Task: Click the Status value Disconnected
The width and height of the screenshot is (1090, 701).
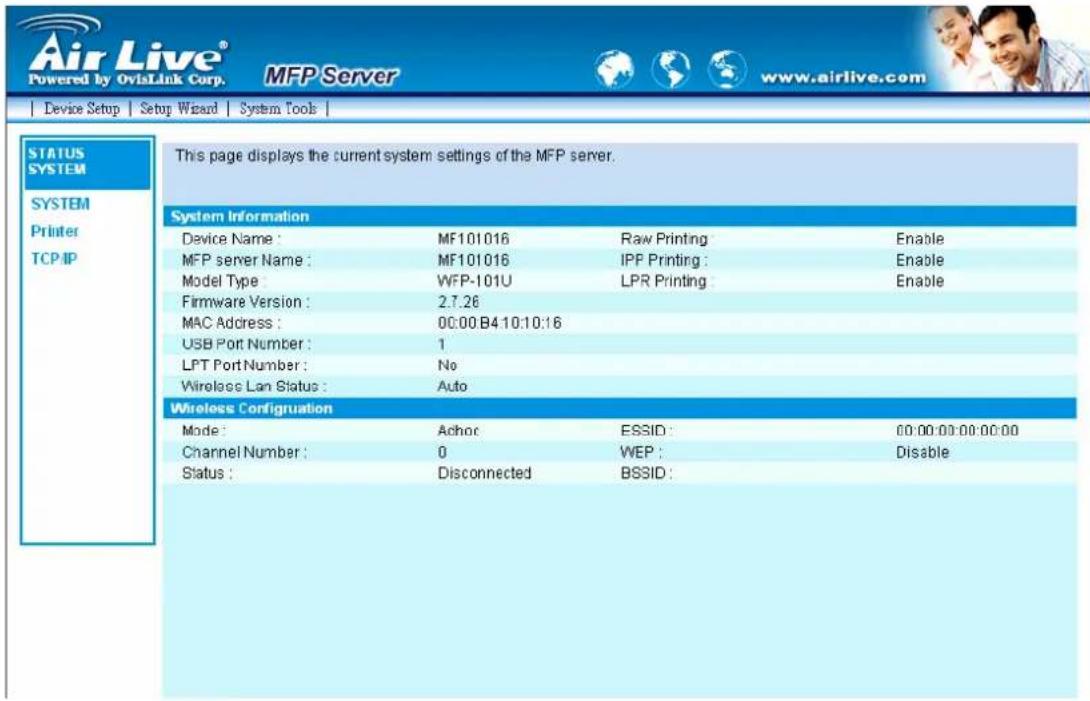Action: [x=485, y=473]
